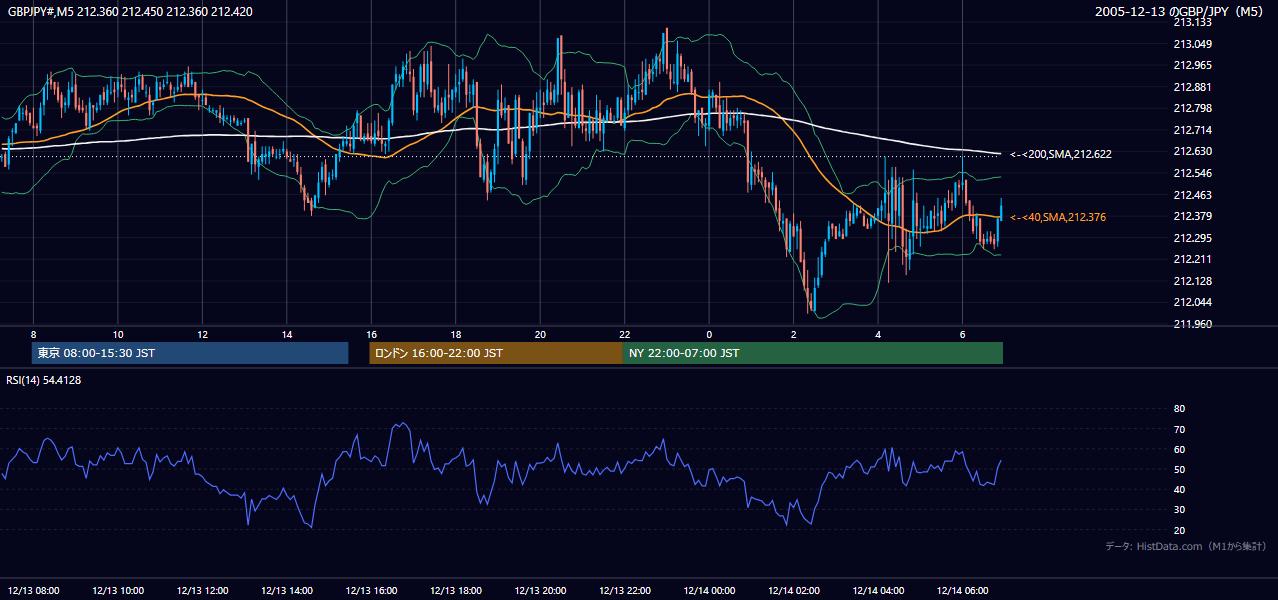Click the 12/14 06:00 time axis label
The height and width of the screenshot is (600, 1278).
[963, 591]
